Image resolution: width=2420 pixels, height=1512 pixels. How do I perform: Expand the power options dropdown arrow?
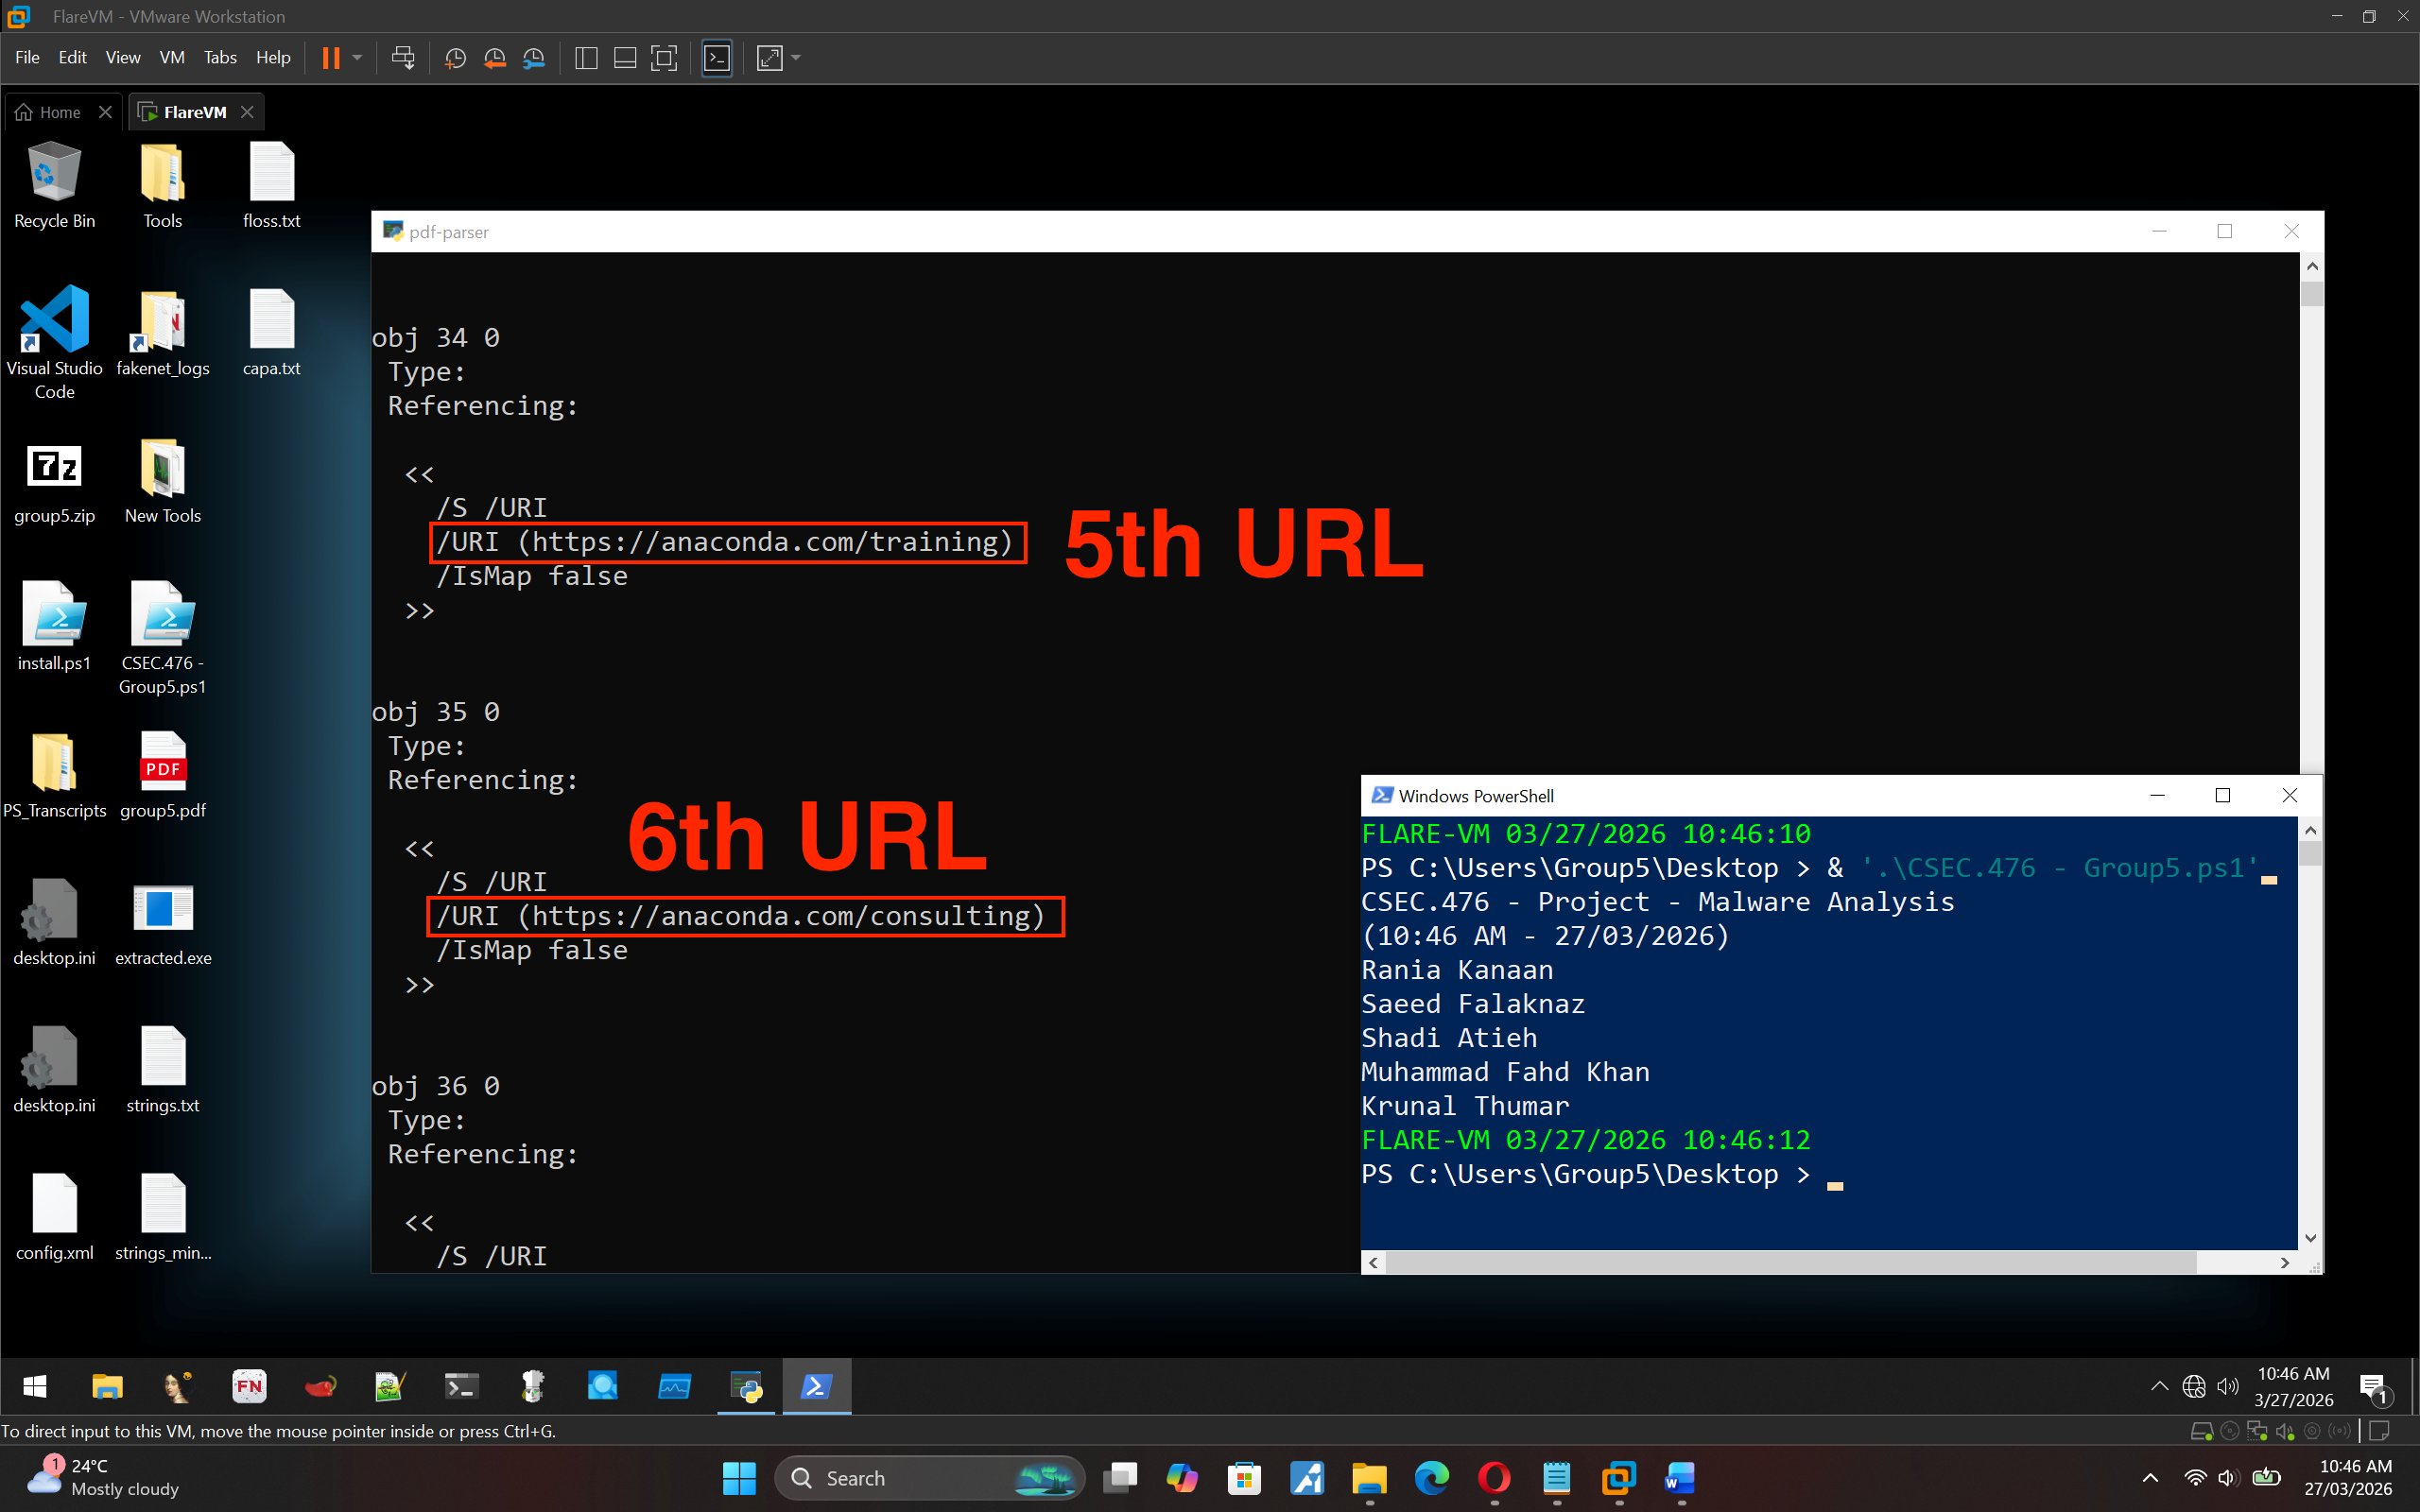(357, 58)
